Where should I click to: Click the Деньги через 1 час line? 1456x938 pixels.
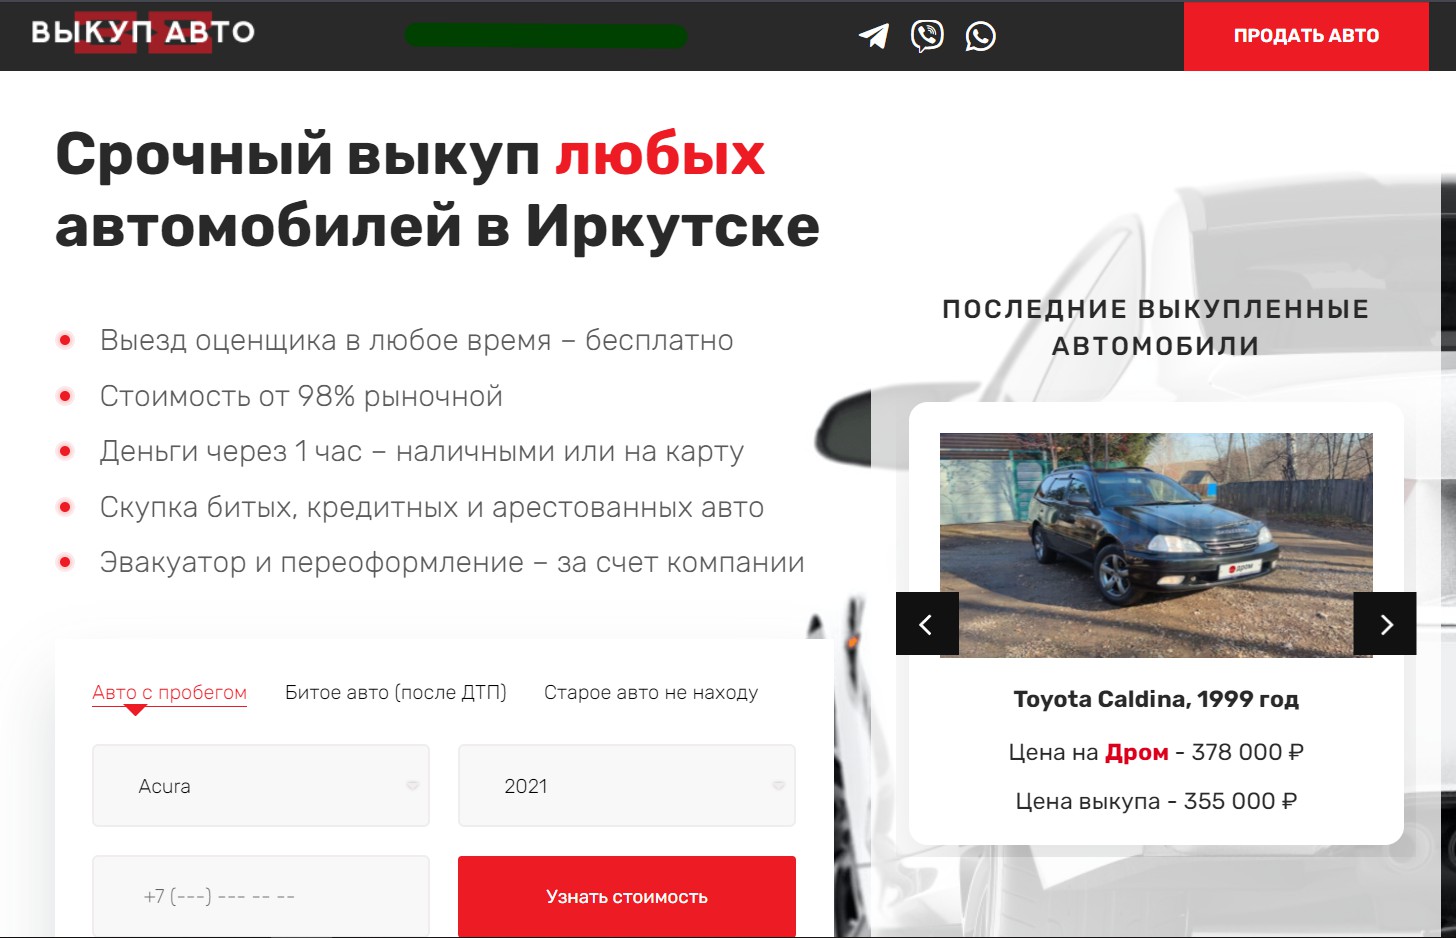click(421, 452)
